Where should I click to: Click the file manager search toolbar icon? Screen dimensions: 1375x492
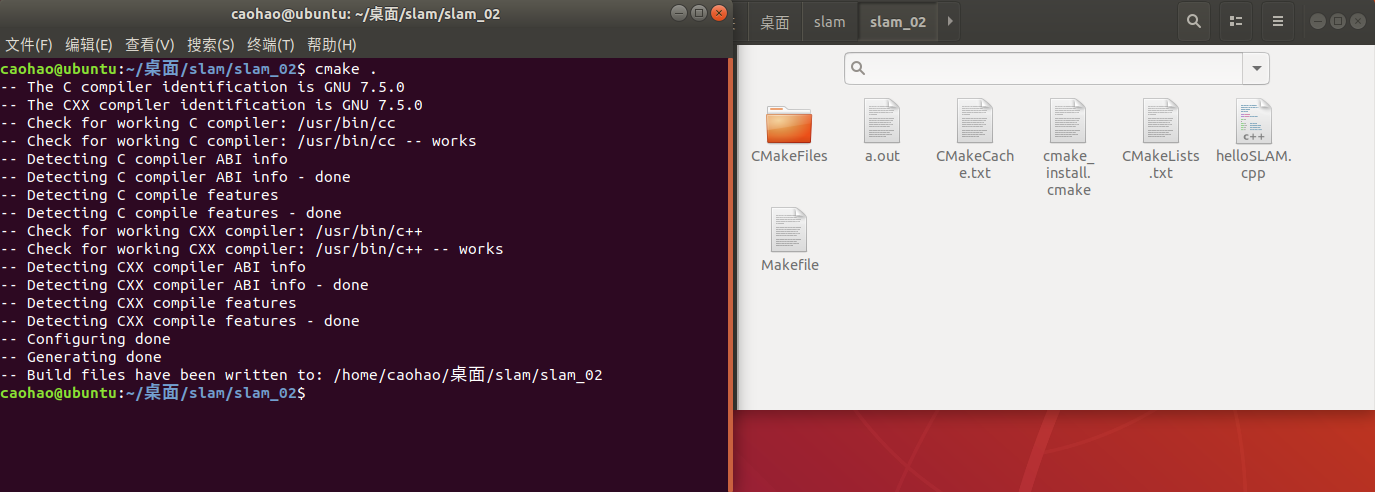1192,21
